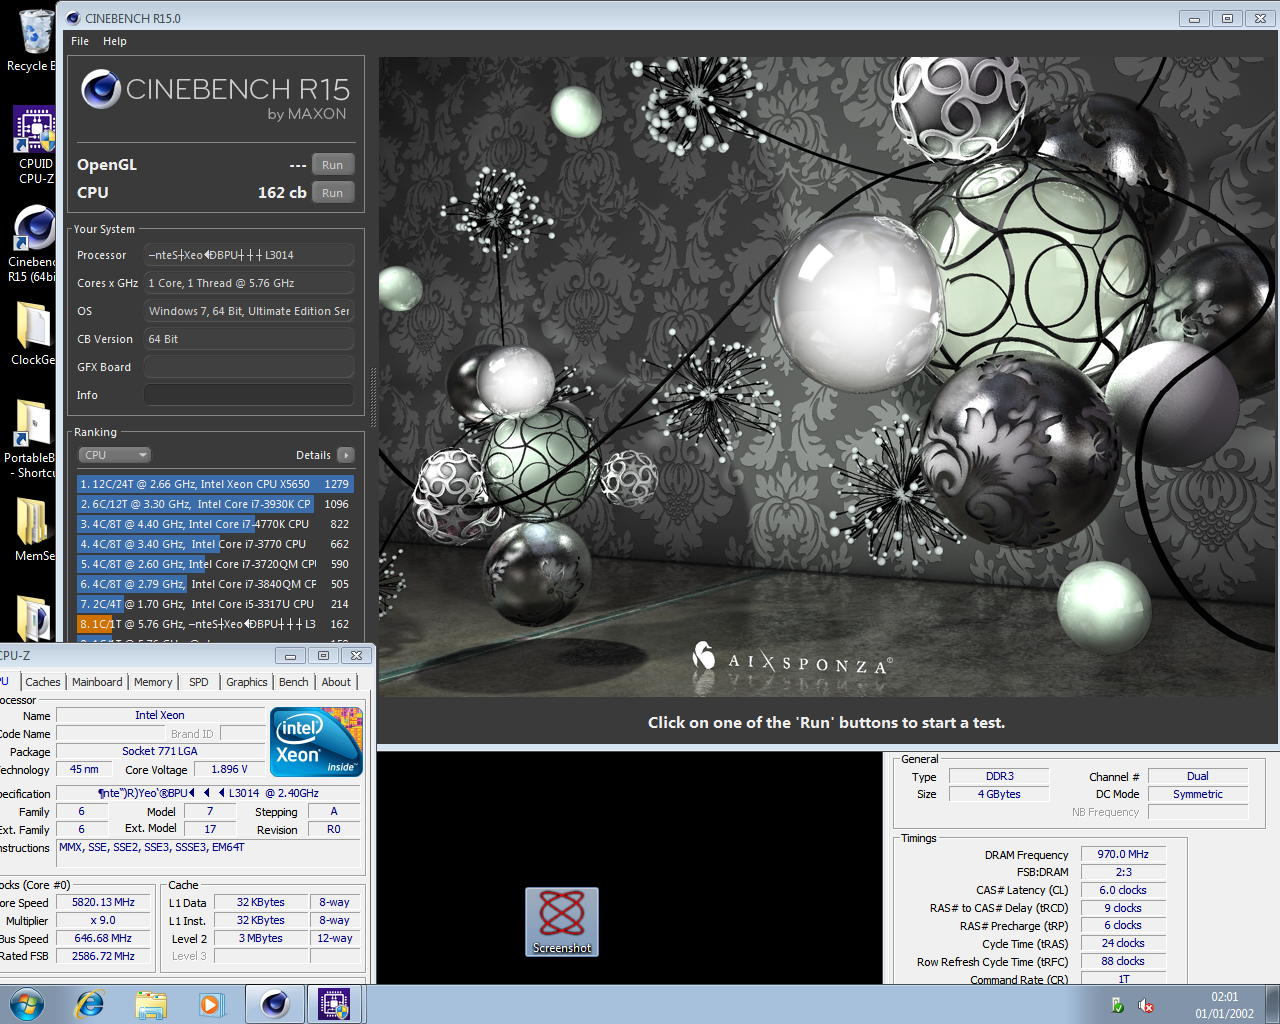Click the Cinebench R15 sphere logo
1280x1024 pixels.
tap(101, 89)
